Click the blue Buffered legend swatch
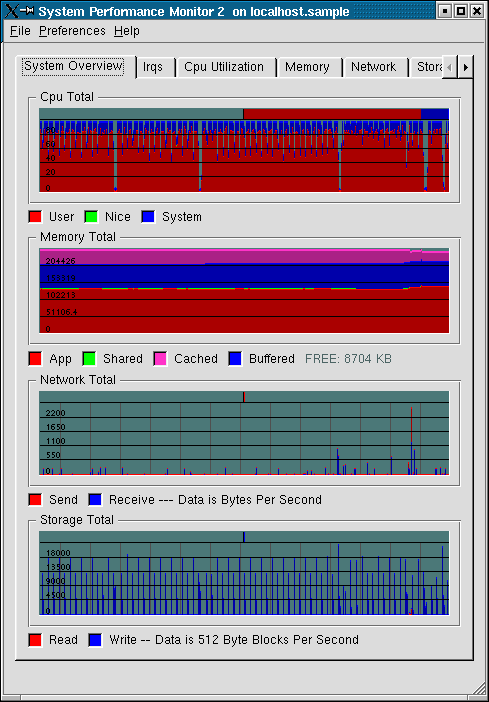The image size is (489, 702). (x=236, y=359)
